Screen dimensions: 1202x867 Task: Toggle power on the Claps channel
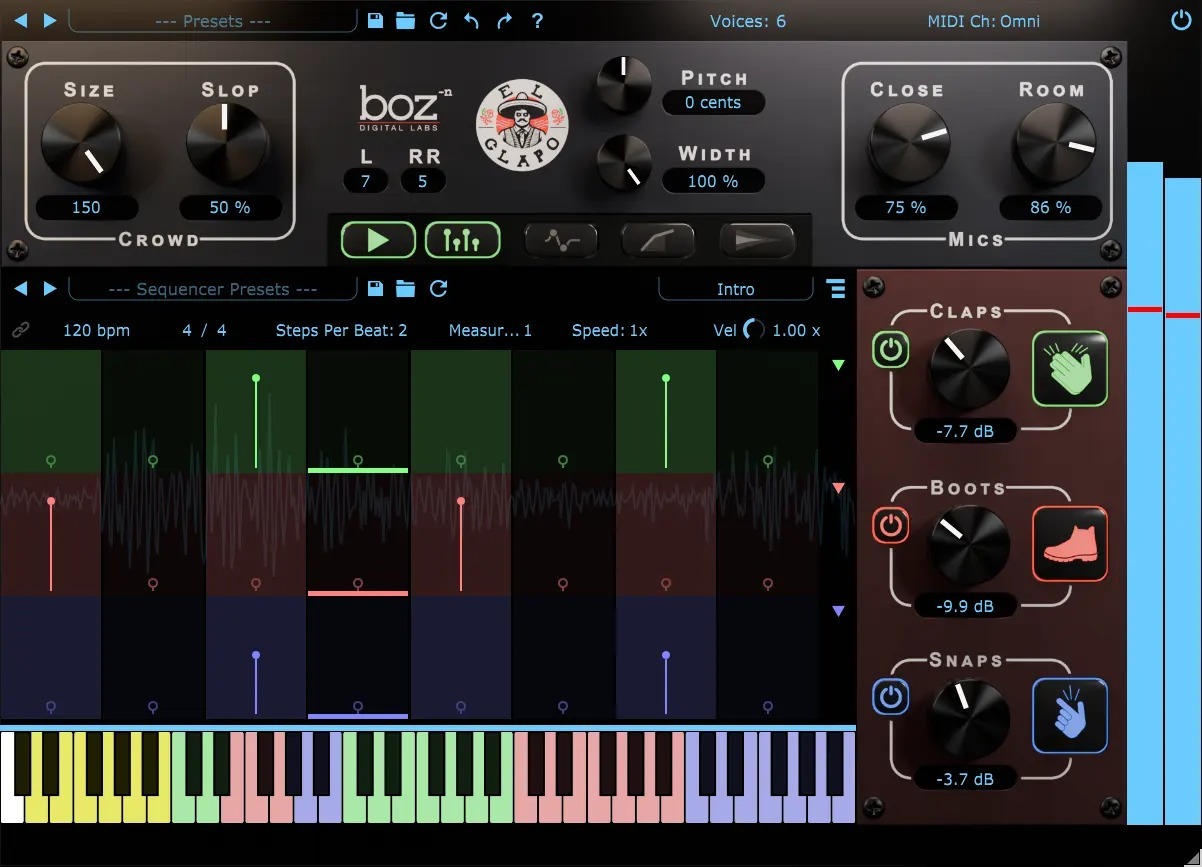pyautogui.click(x=891, y=351)
